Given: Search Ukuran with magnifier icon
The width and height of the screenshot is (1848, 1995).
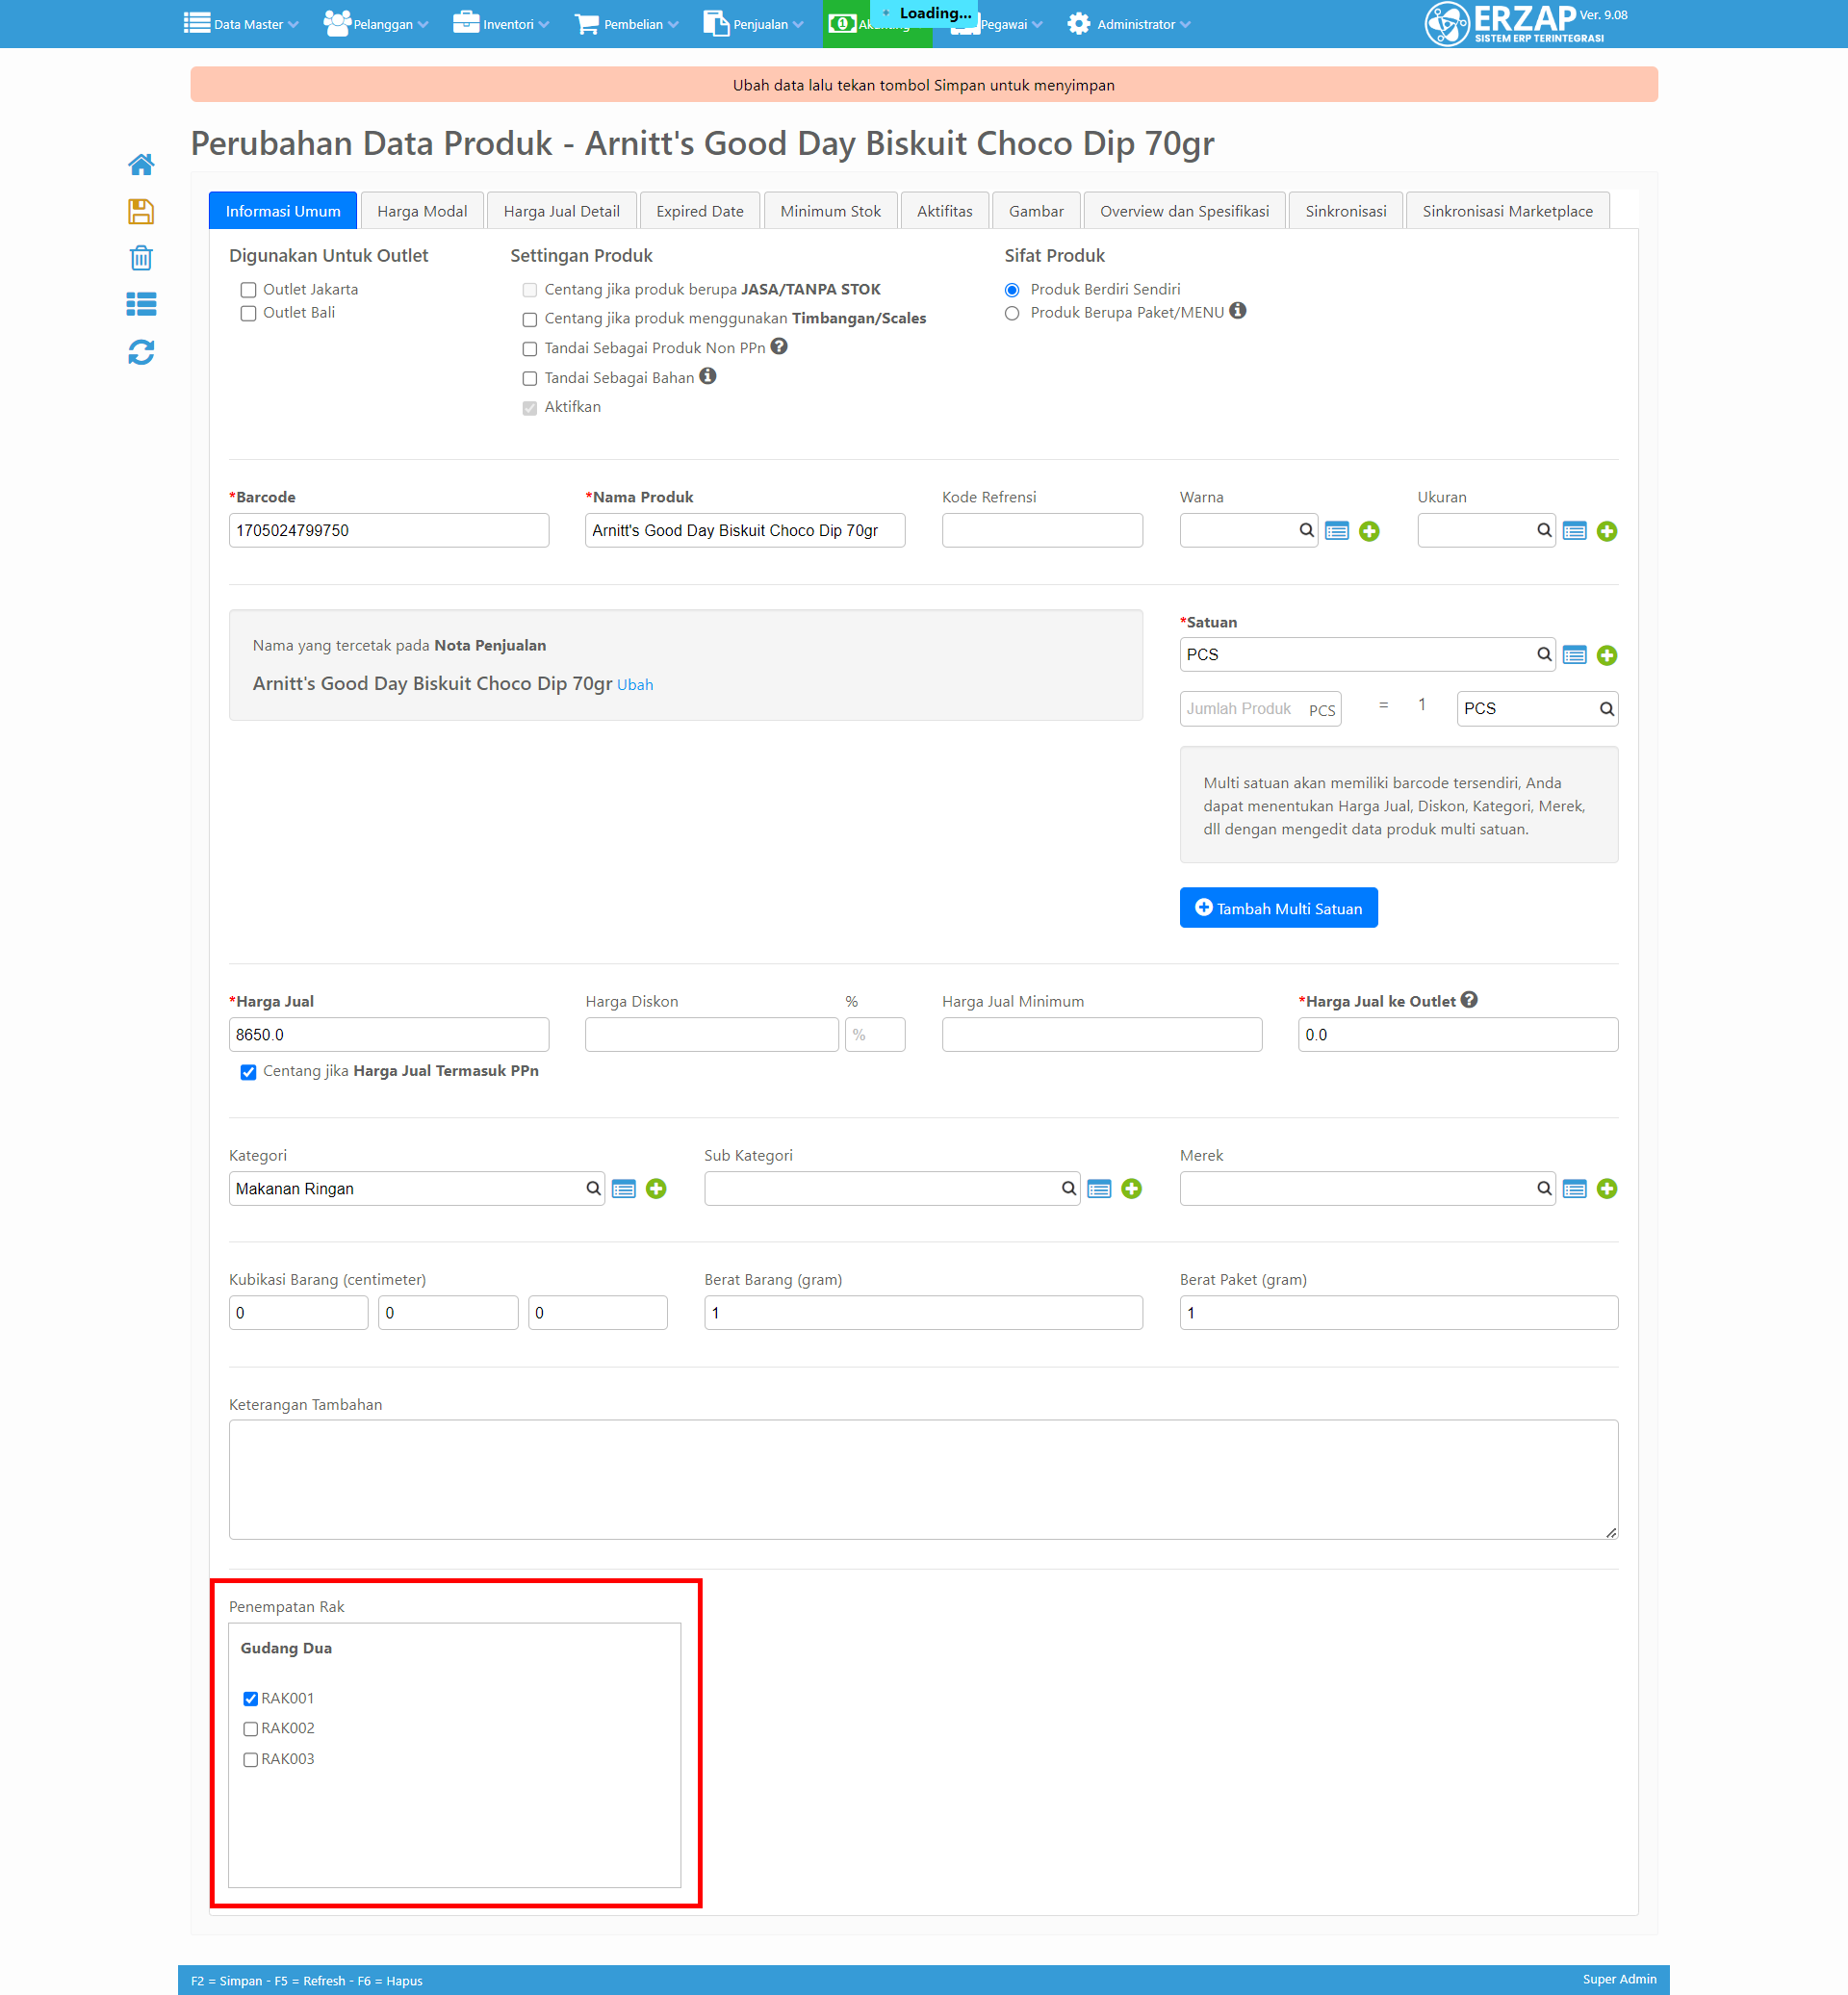Looking at the screenshot, I should coord(1545,531).
